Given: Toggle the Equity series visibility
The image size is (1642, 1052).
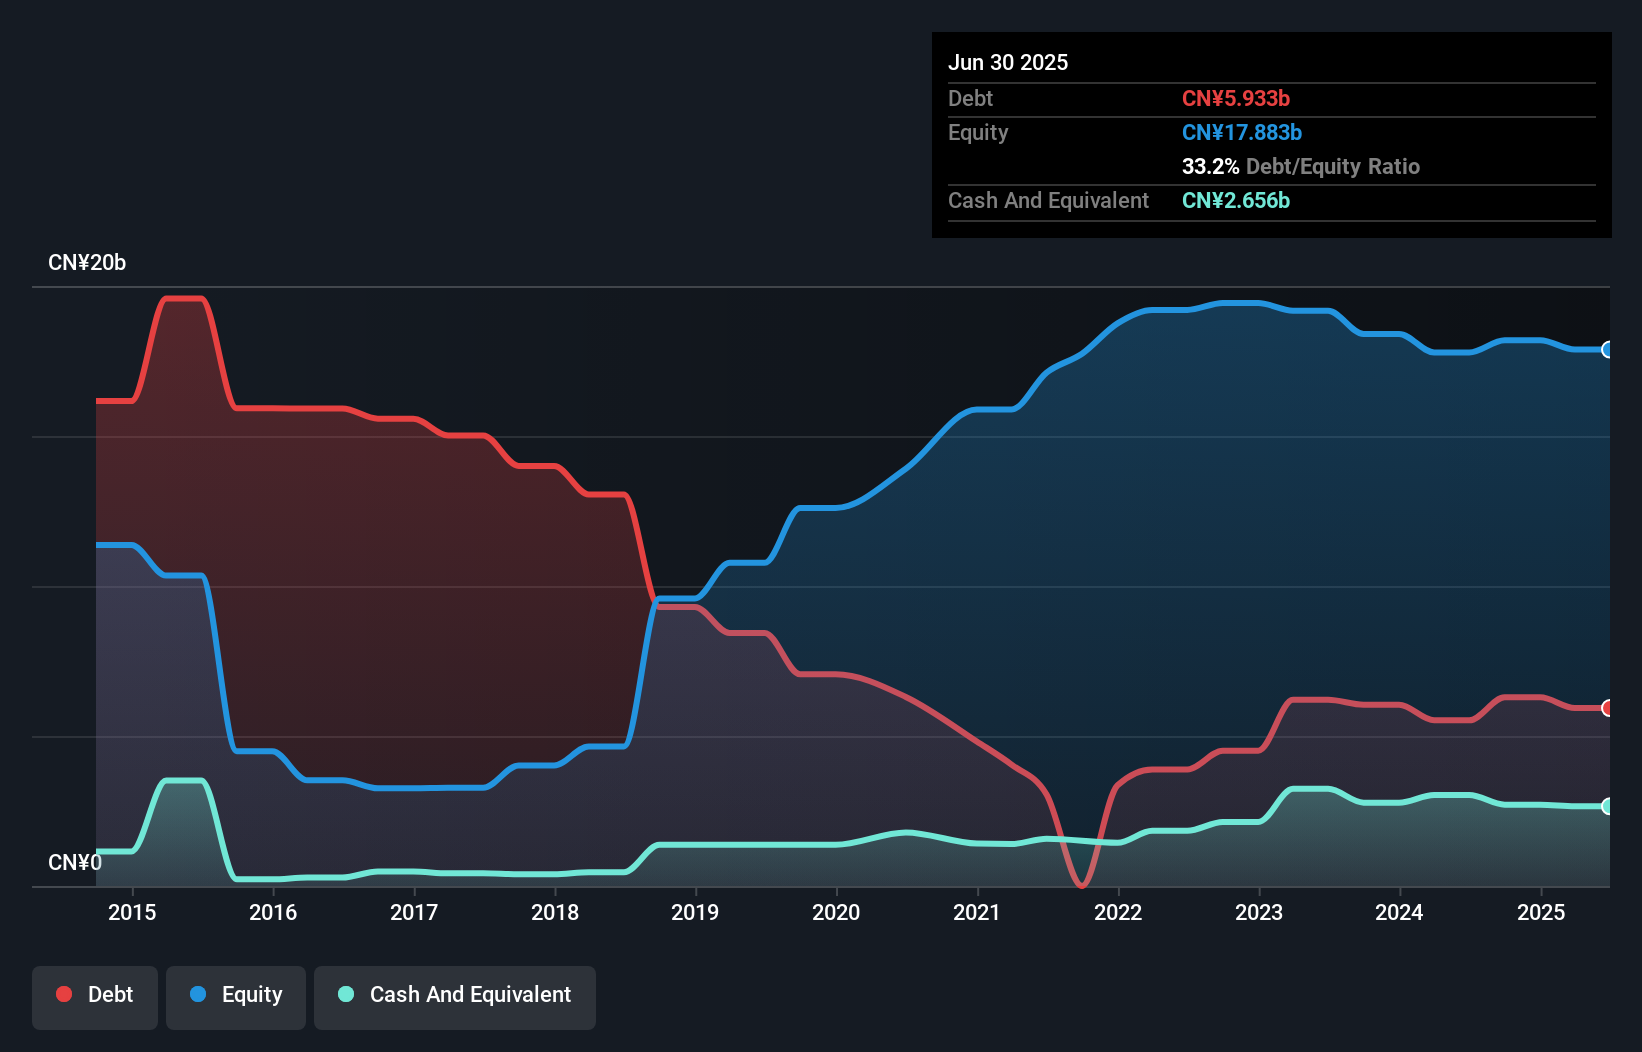Looking at the screenshot, I should click(235, 994).
